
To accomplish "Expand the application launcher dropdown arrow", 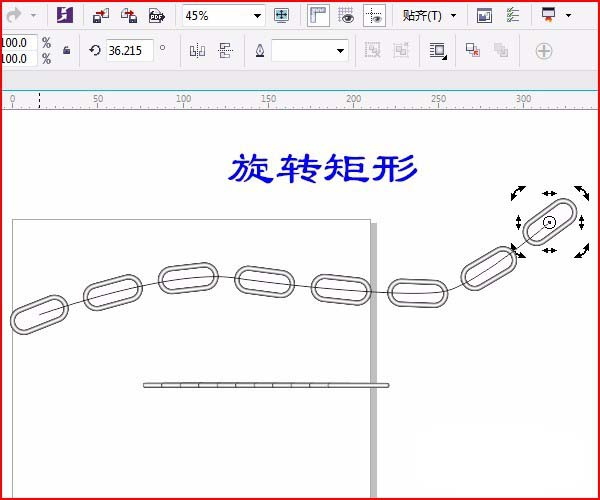I will pos(569,15).
